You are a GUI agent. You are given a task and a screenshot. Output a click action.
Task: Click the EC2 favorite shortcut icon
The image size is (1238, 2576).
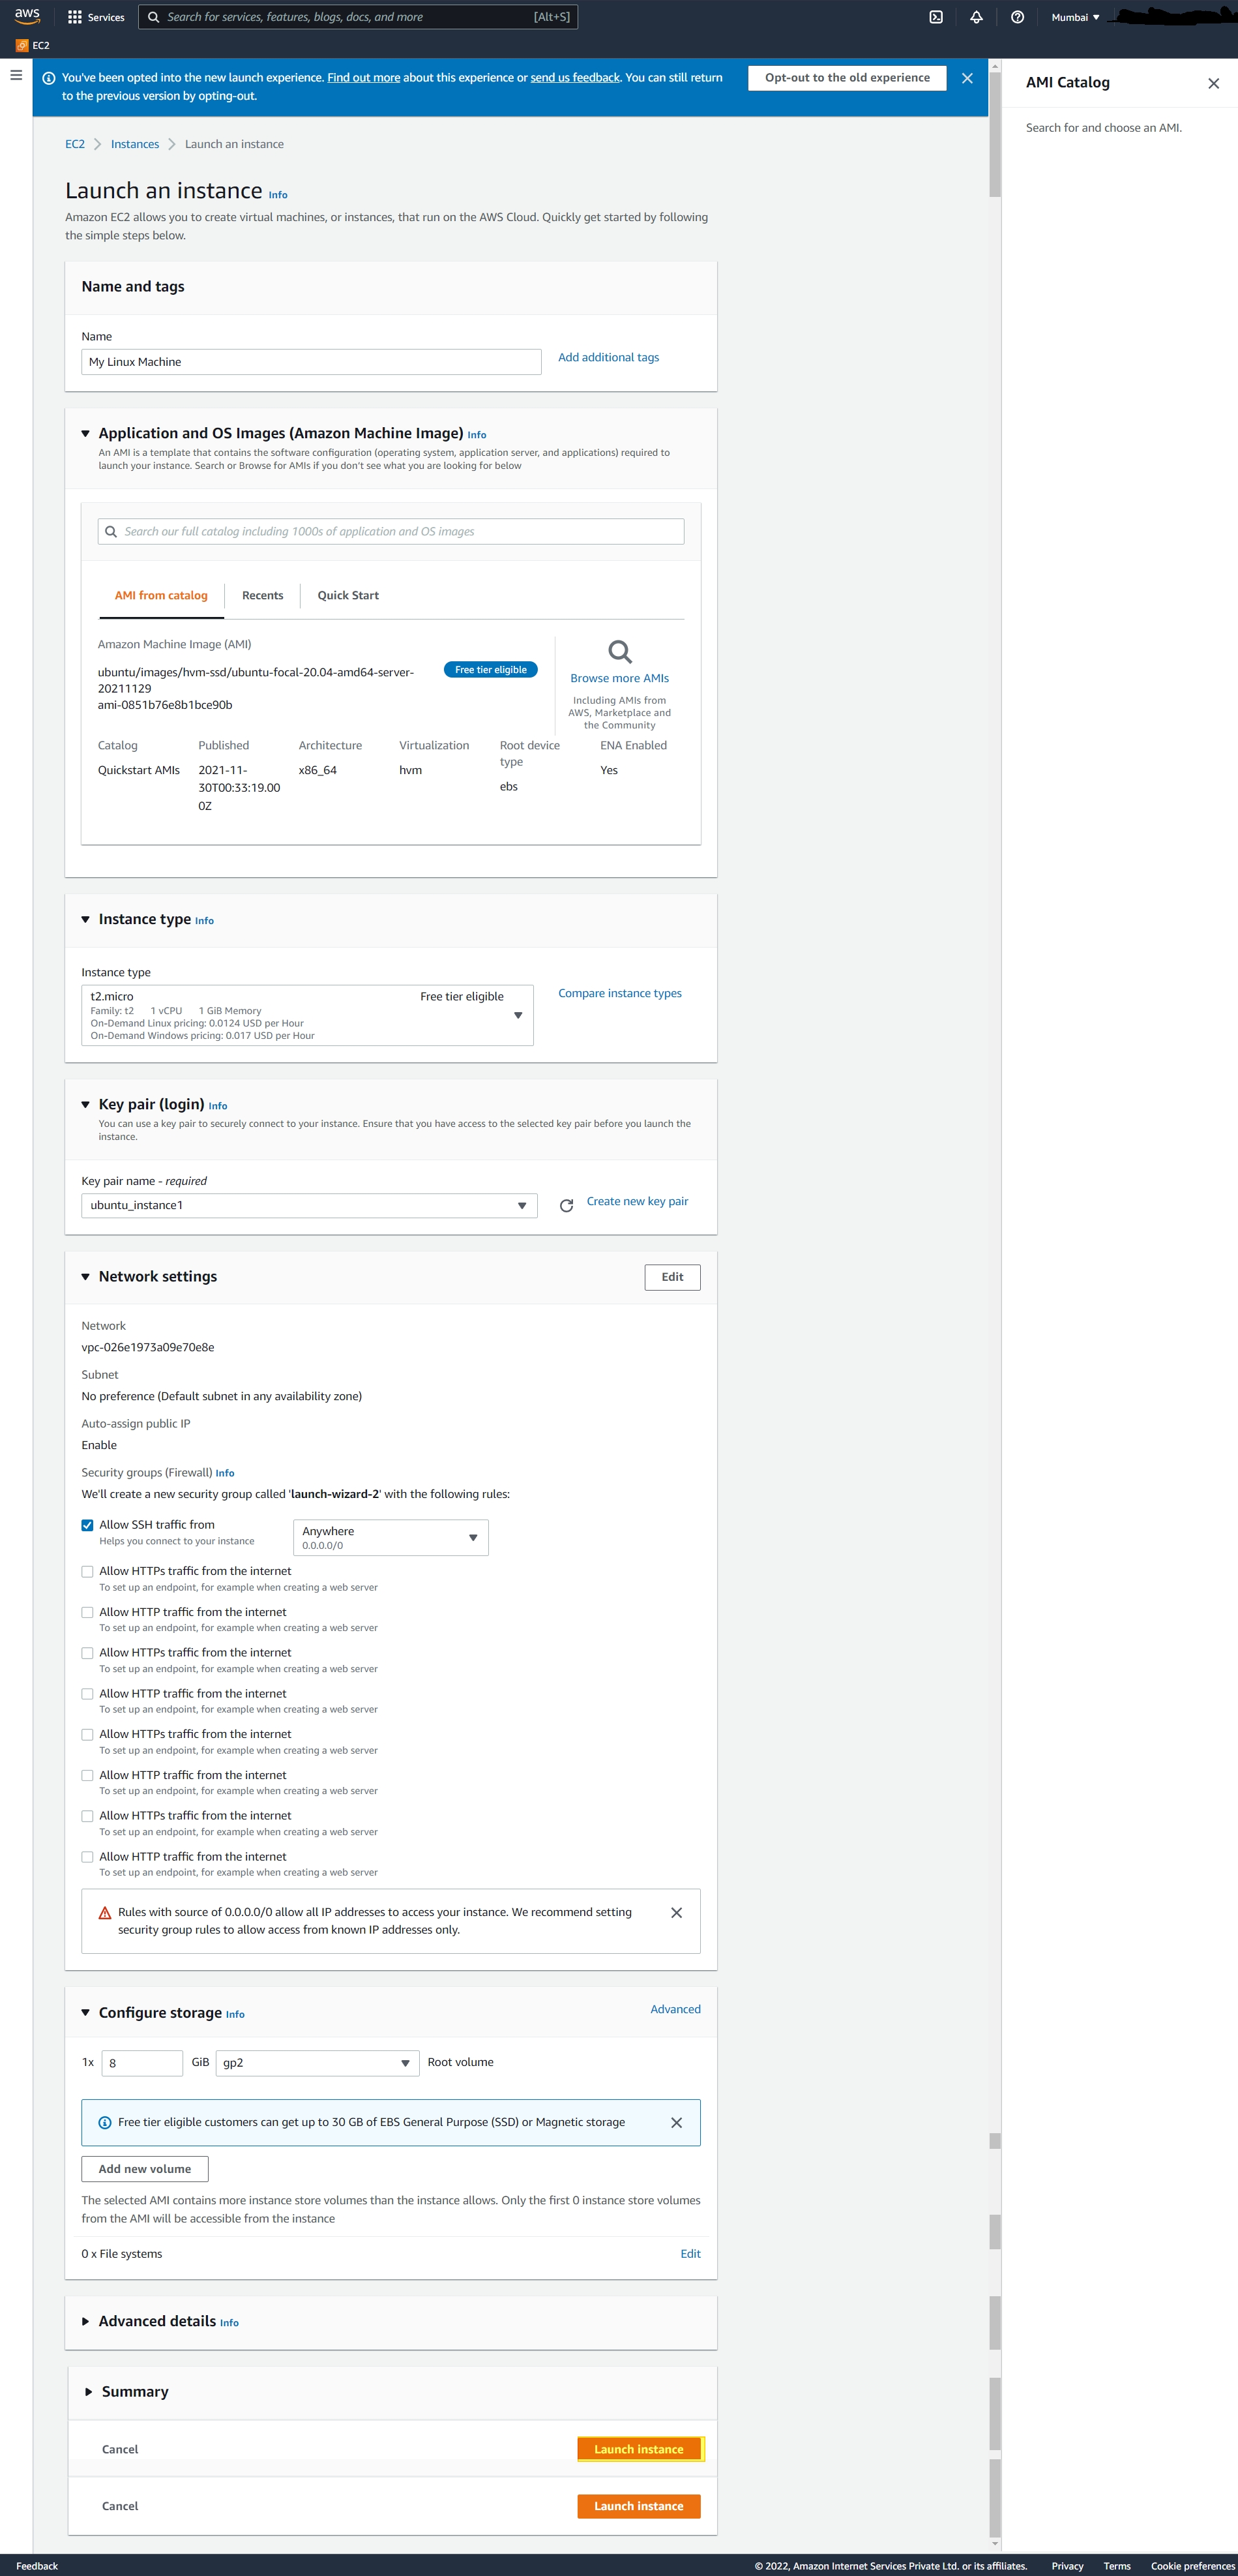22,45
